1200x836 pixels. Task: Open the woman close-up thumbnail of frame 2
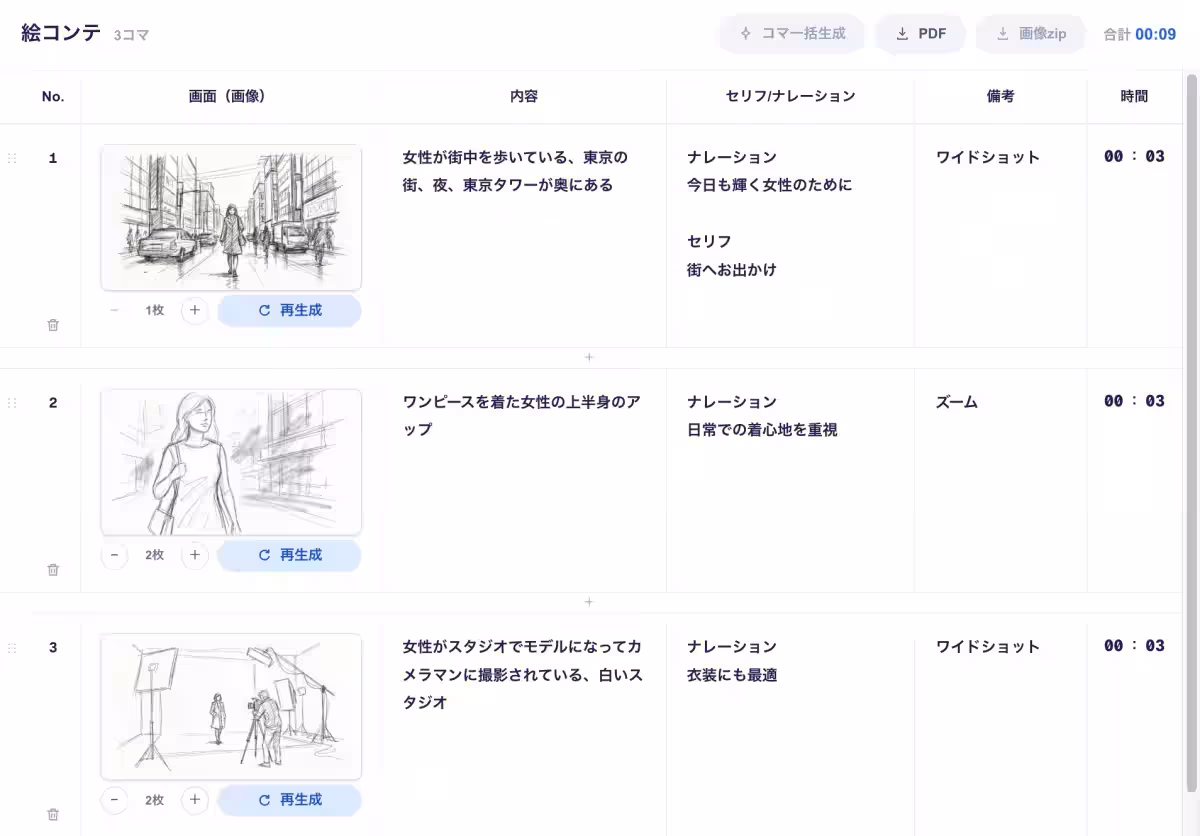coord(231,462)
